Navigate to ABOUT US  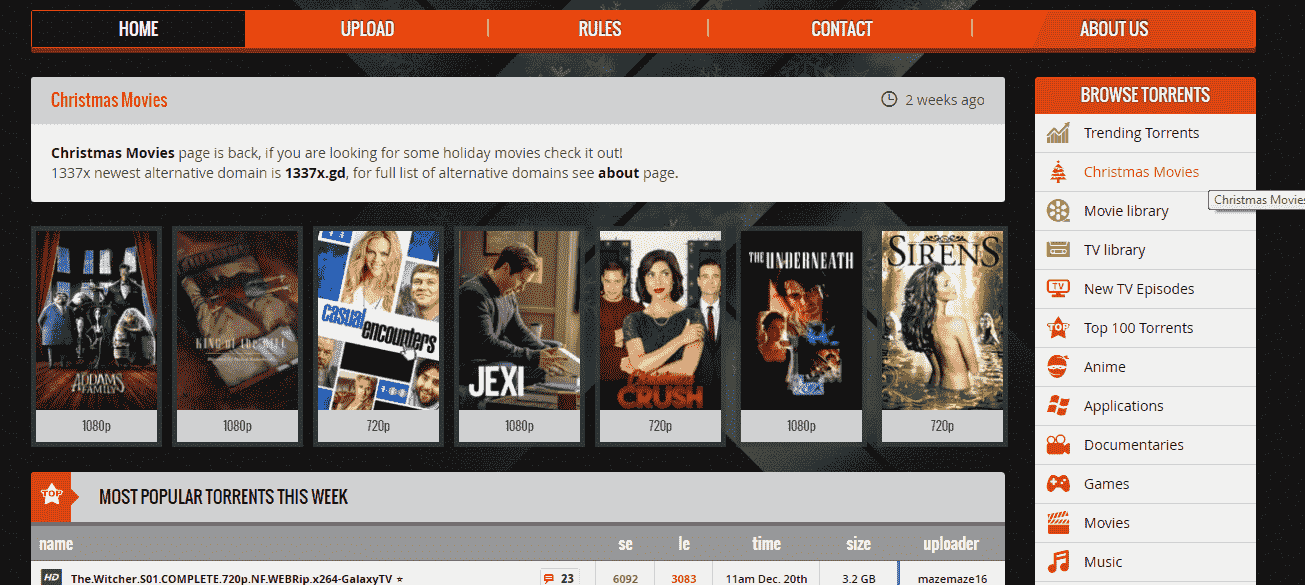tap(1114, 29)
